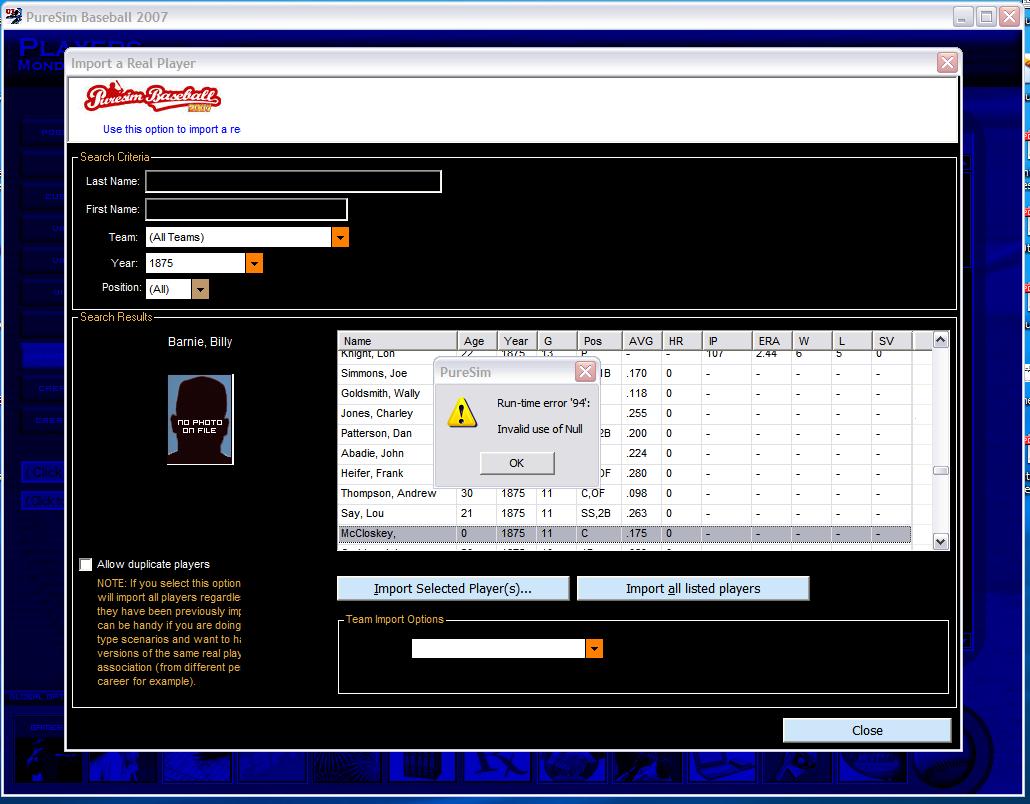Screen dimensions: 1030x804
Task: Click the results list scroll down arrow
Action: point(941,542)
